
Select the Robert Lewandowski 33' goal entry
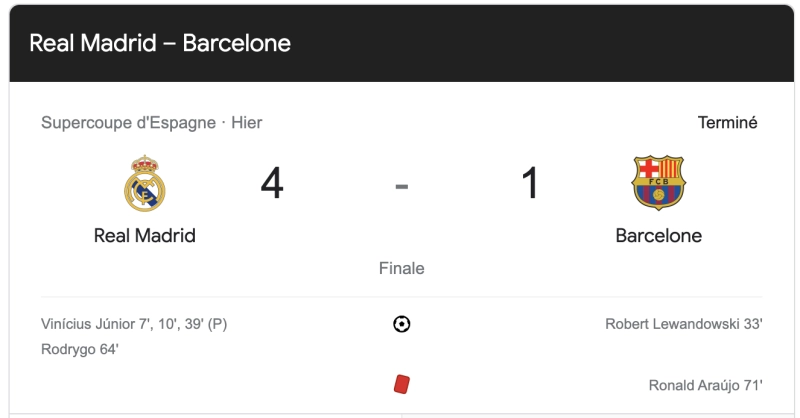pyautogui.click(x=684, y=324)
